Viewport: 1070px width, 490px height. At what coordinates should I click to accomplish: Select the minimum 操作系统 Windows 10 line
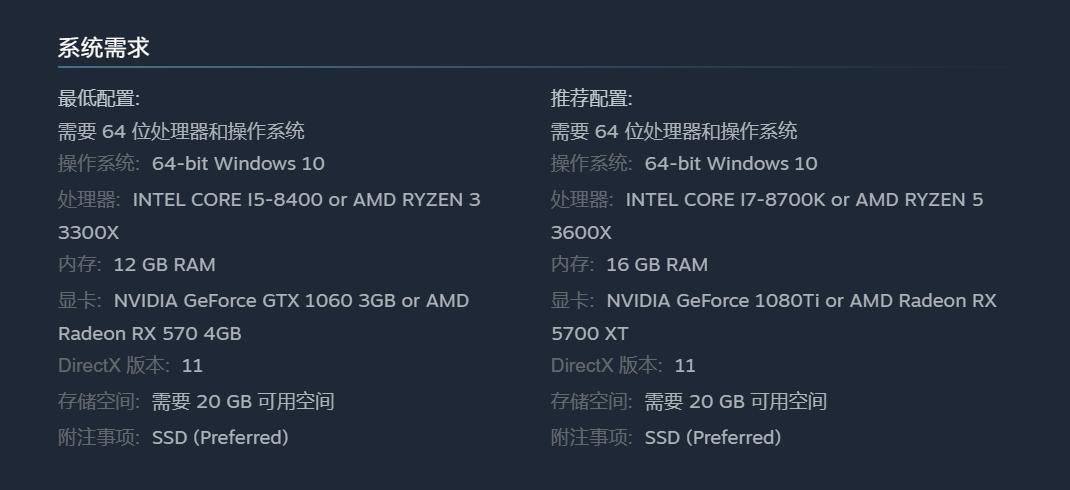point(191,164)
